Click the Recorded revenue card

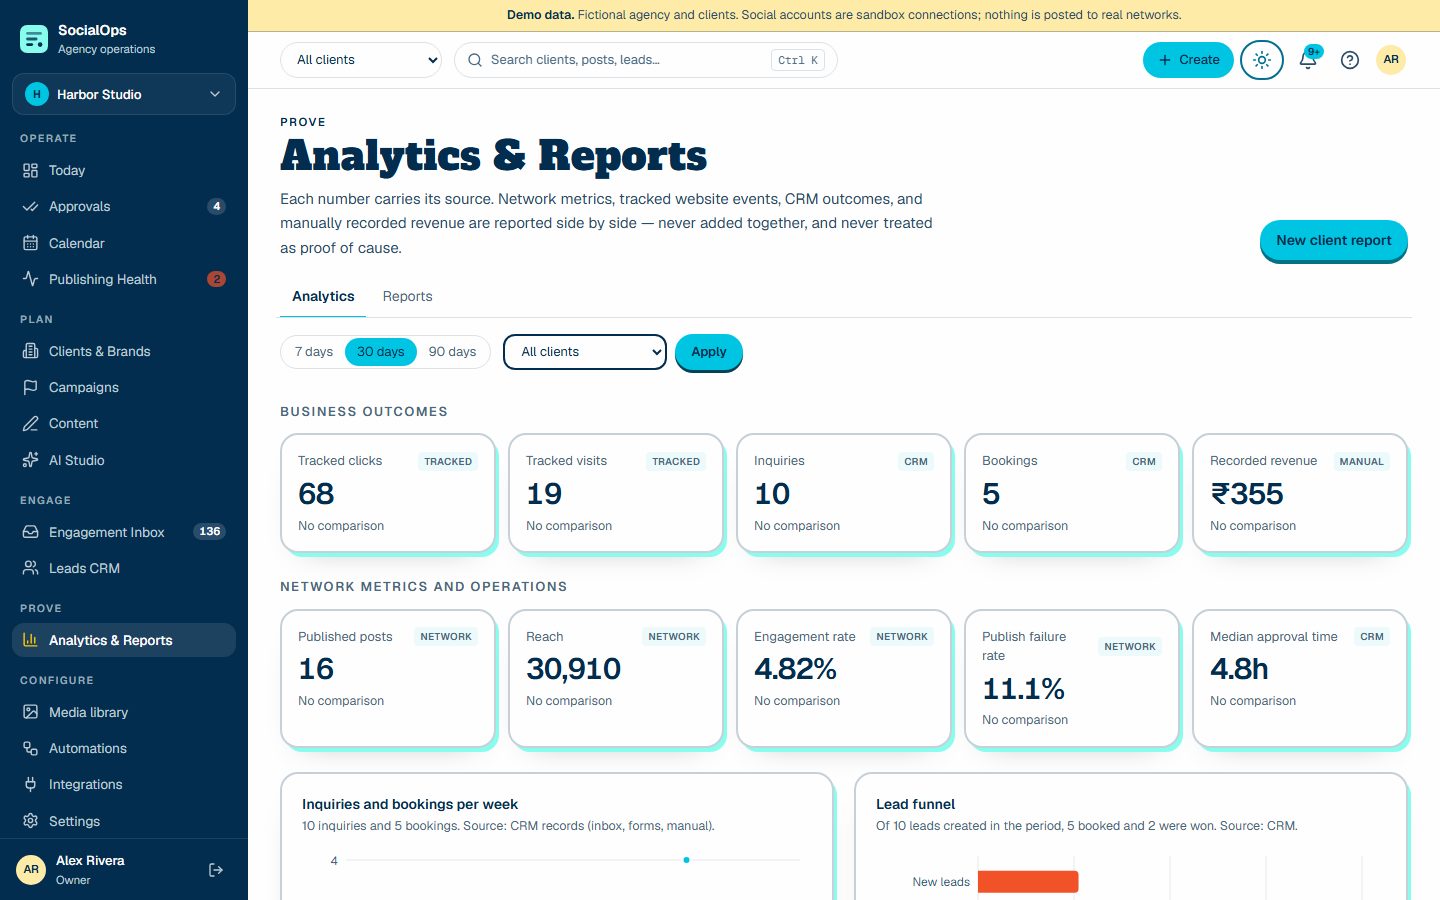click(x=1300, y=493)
